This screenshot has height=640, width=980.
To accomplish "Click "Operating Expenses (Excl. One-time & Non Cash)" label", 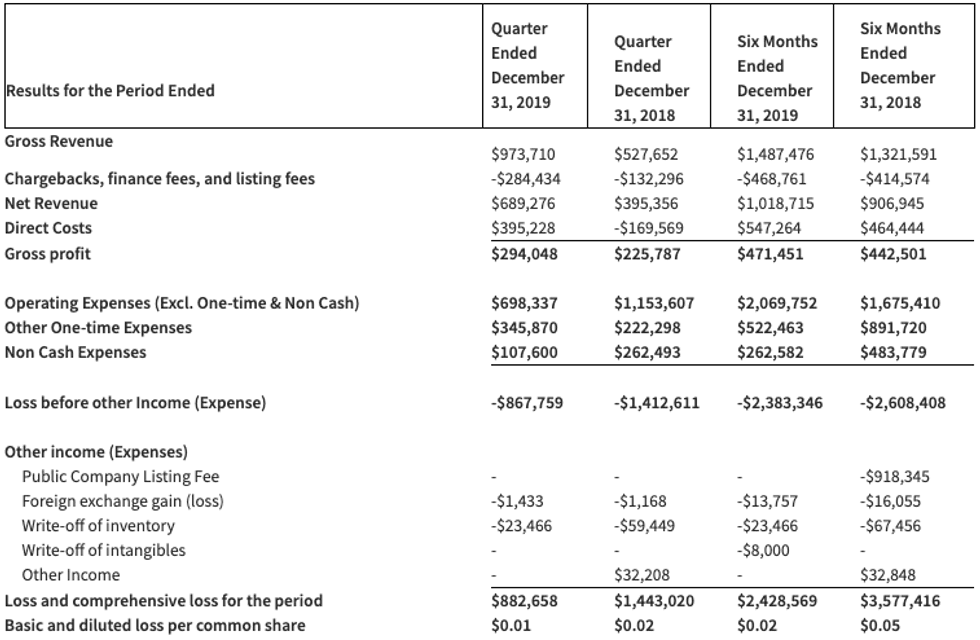I will [x=182, y=303].
